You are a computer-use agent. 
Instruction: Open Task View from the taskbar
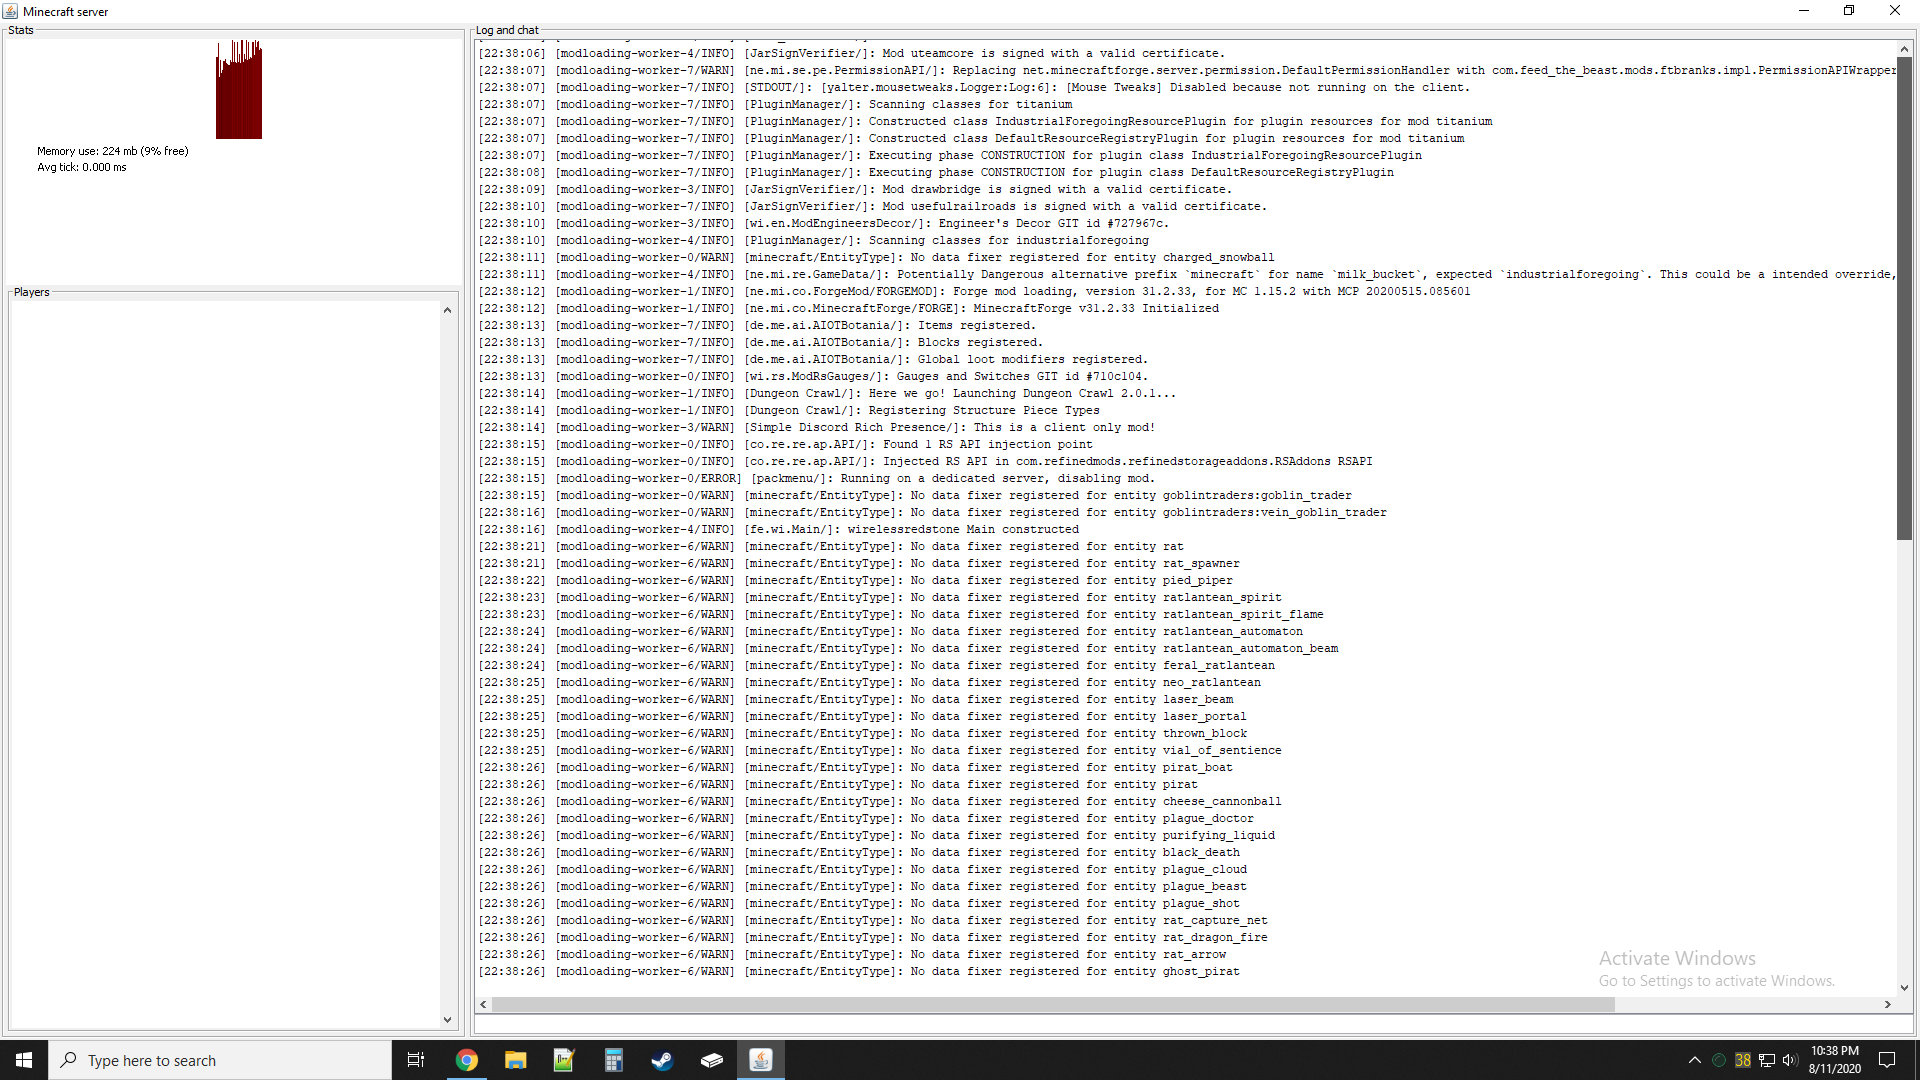tap(416, 1060)
